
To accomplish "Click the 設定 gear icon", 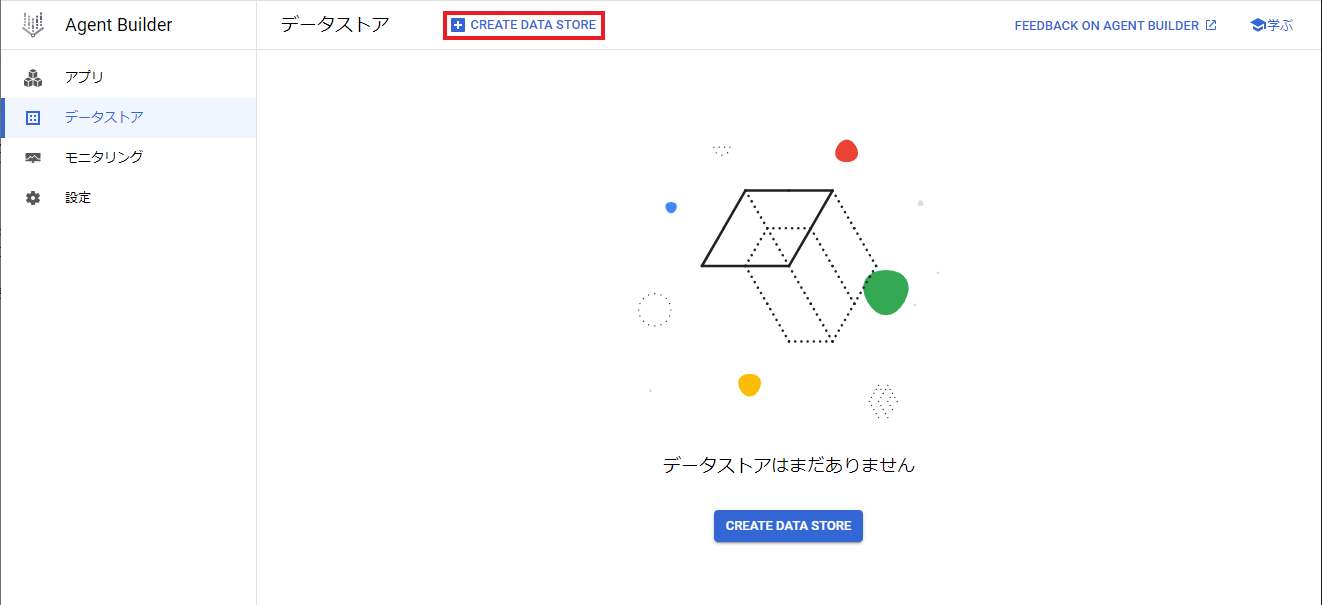I will (x=33, y=197).
